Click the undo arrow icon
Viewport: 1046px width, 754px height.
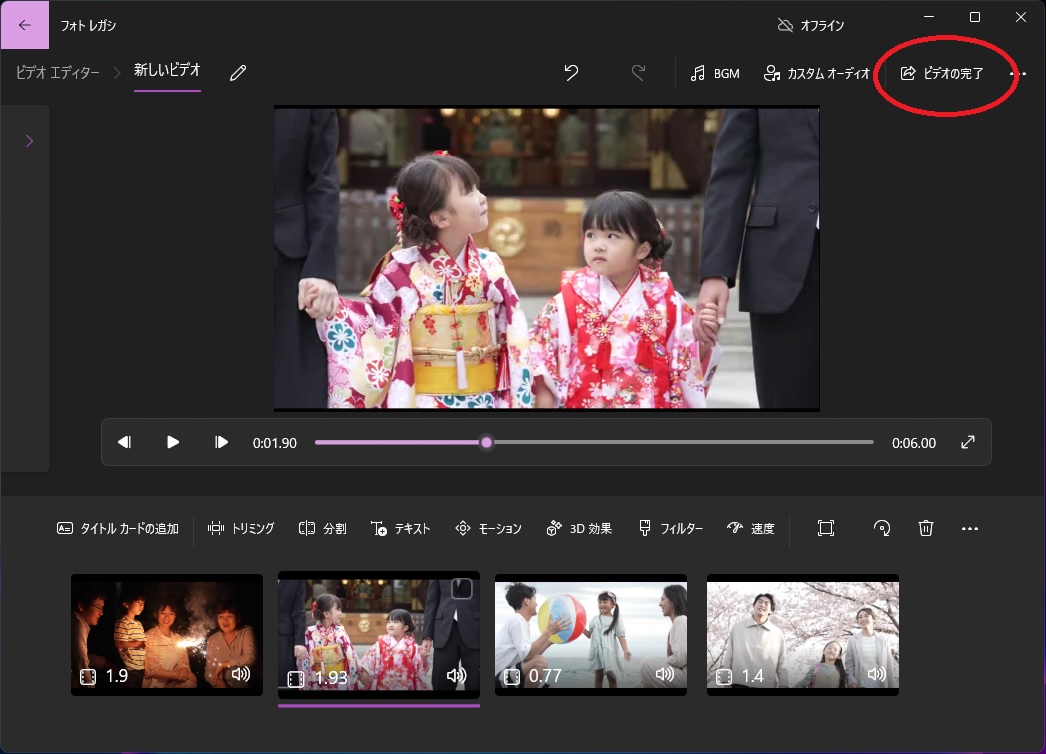[x=571, y=73]
